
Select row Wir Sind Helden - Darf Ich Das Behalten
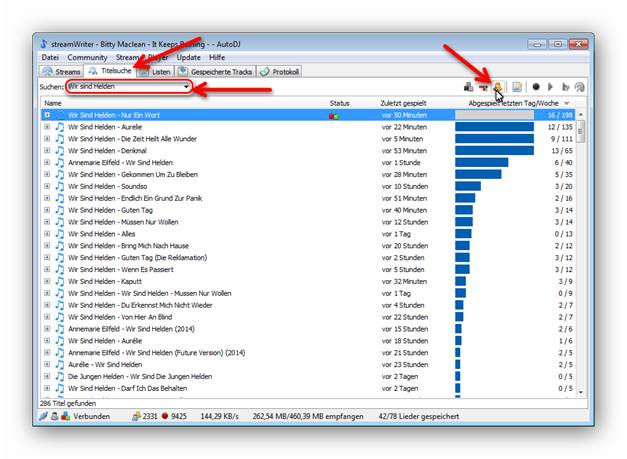pyautogui.click(x=308, y=388)
